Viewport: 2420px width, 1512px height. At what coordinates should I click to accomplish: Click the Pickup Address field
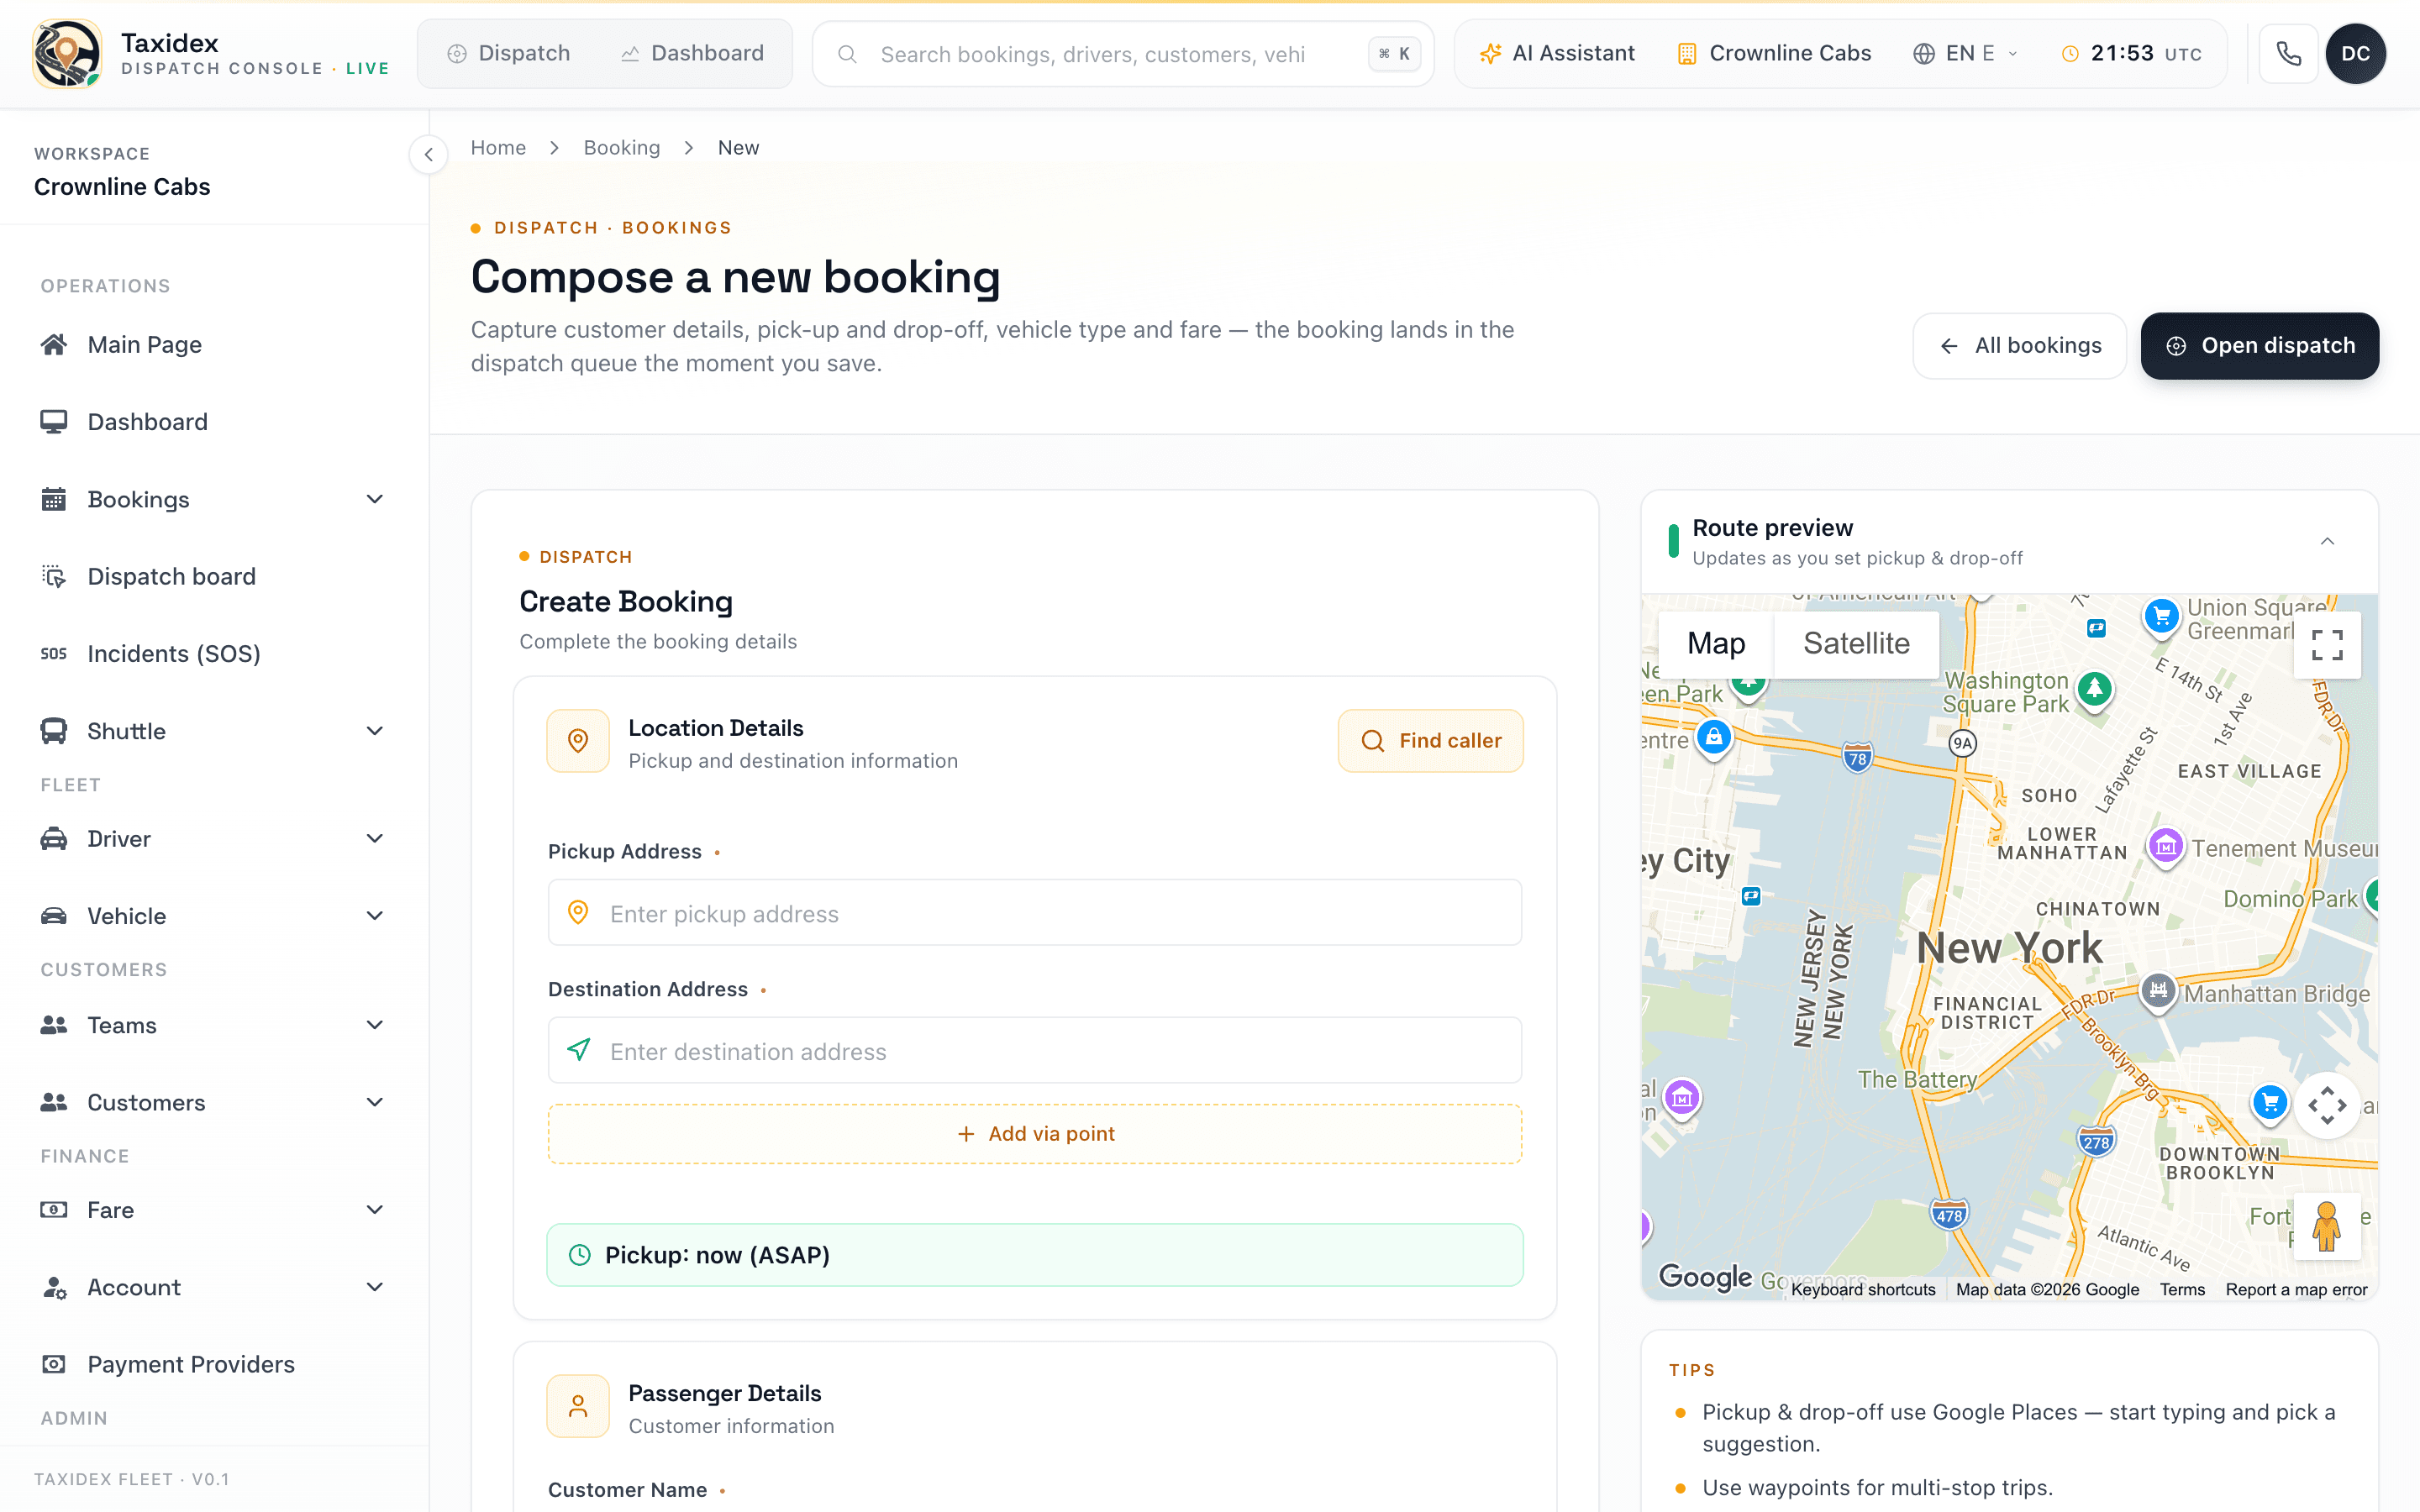pos(1035,913)
